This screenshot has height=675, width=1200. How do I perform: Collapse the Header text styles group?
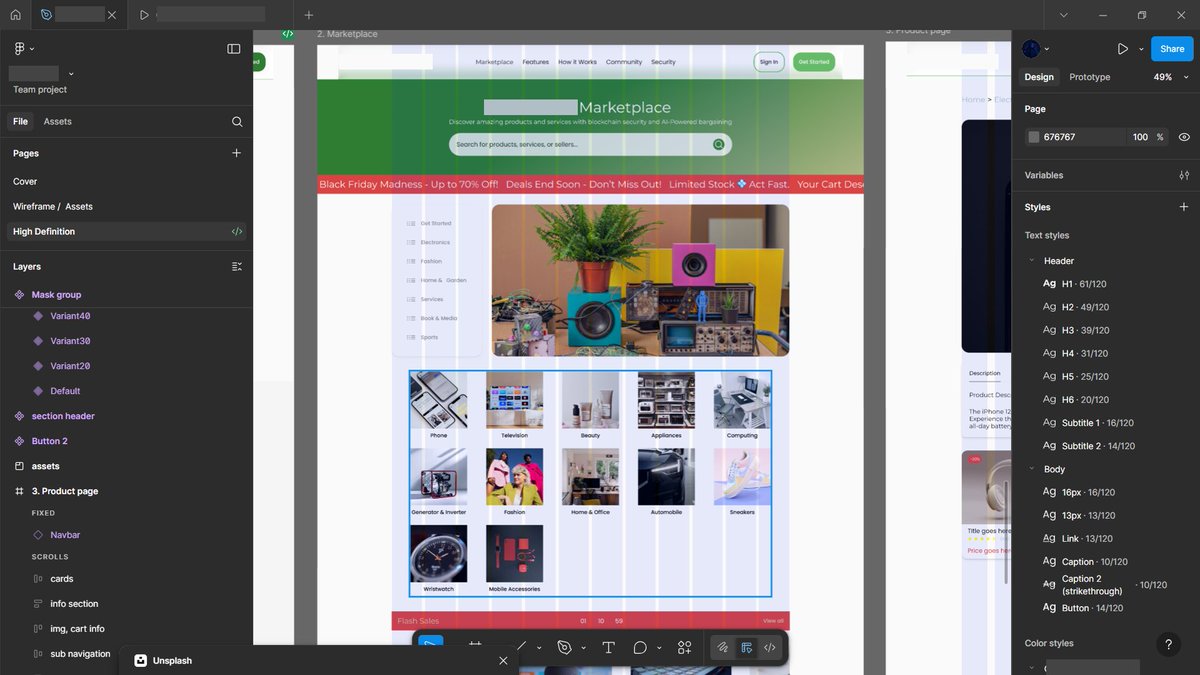pos(1032,261)
